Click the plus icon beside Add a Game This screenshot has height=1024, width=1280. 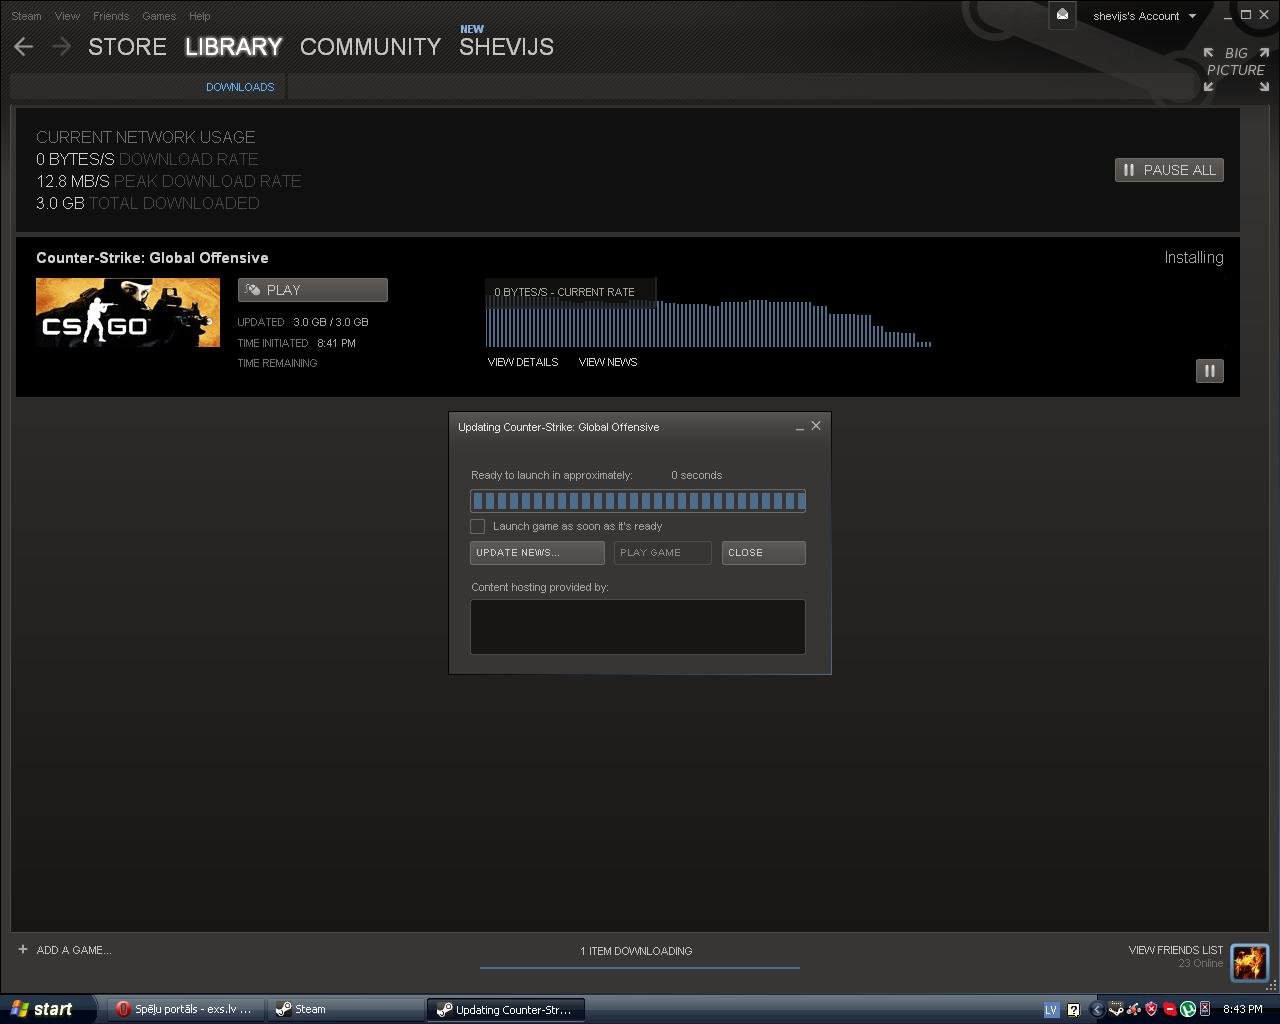[22, 949]
